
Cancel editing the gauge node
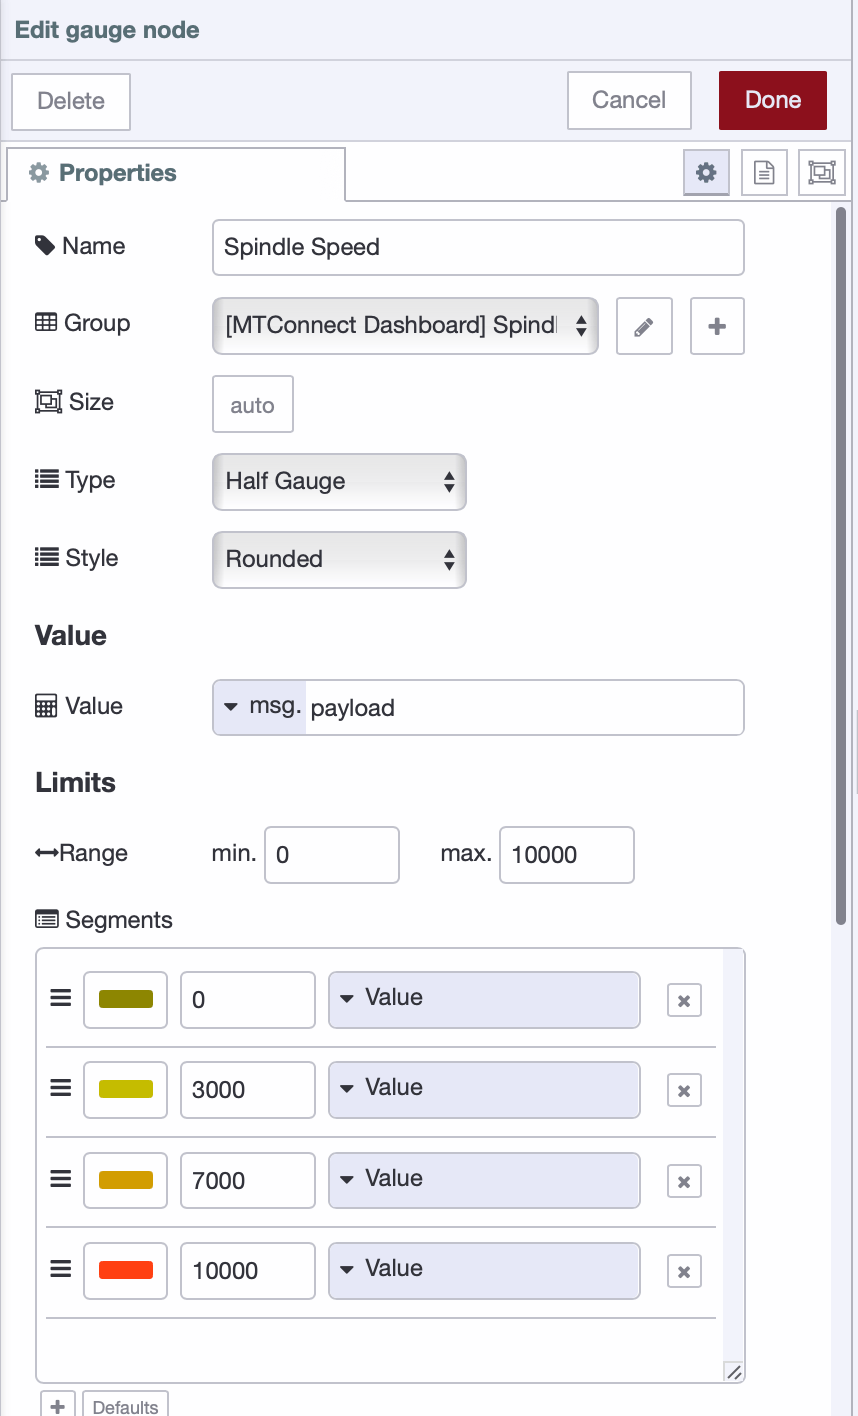[629, 99]
